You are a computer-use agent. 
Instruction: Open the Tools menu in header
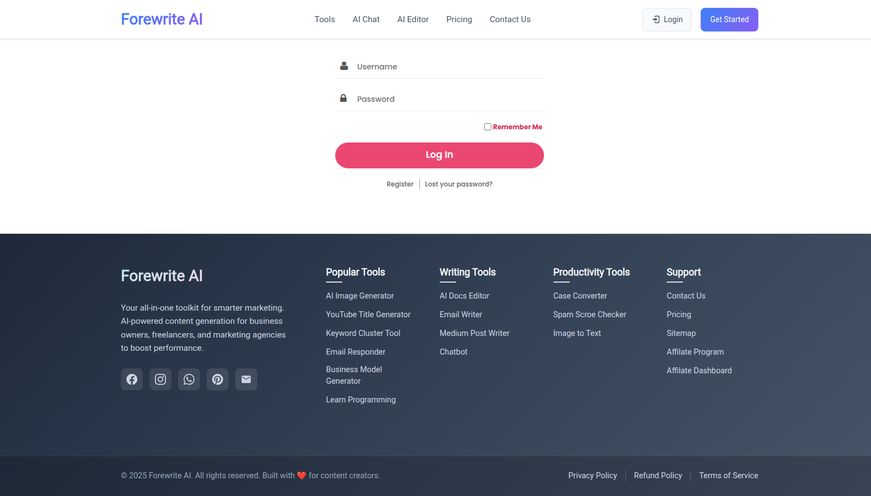324,19
